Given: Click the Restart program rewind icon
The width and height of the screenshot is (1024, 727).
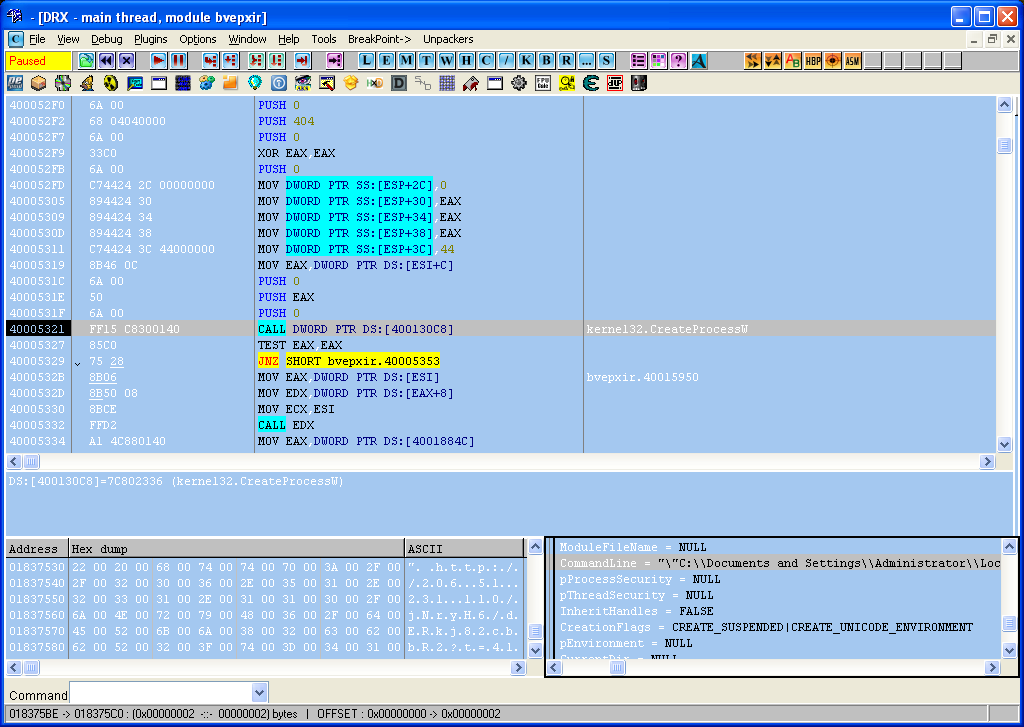Looking at the screenshot, I should click(106, 61).
